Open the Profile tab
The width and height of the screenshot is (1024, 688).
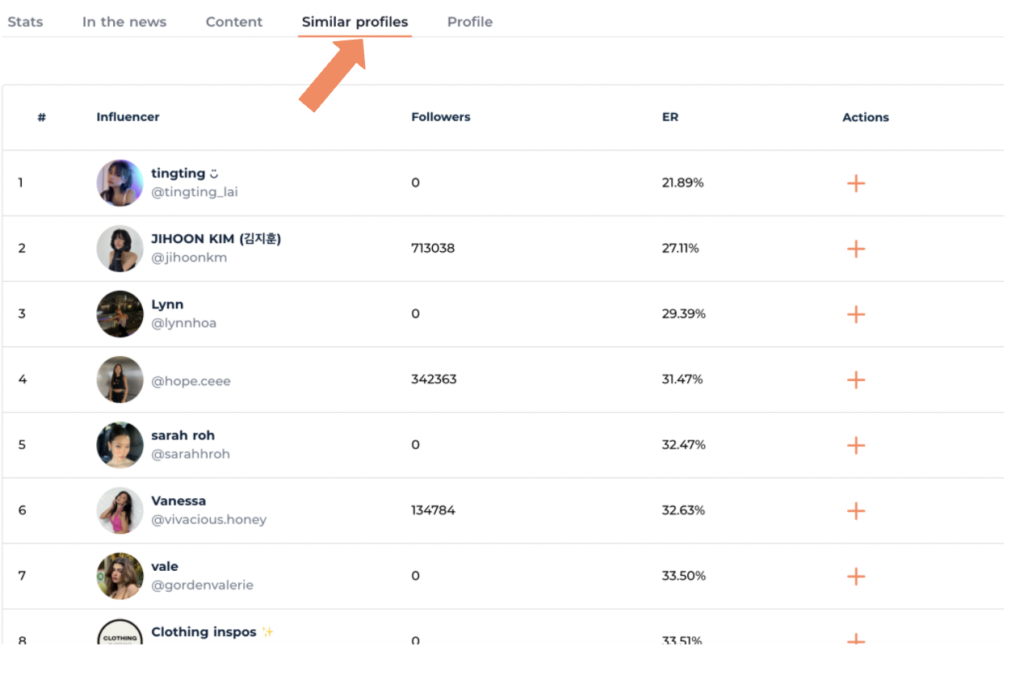470,22
